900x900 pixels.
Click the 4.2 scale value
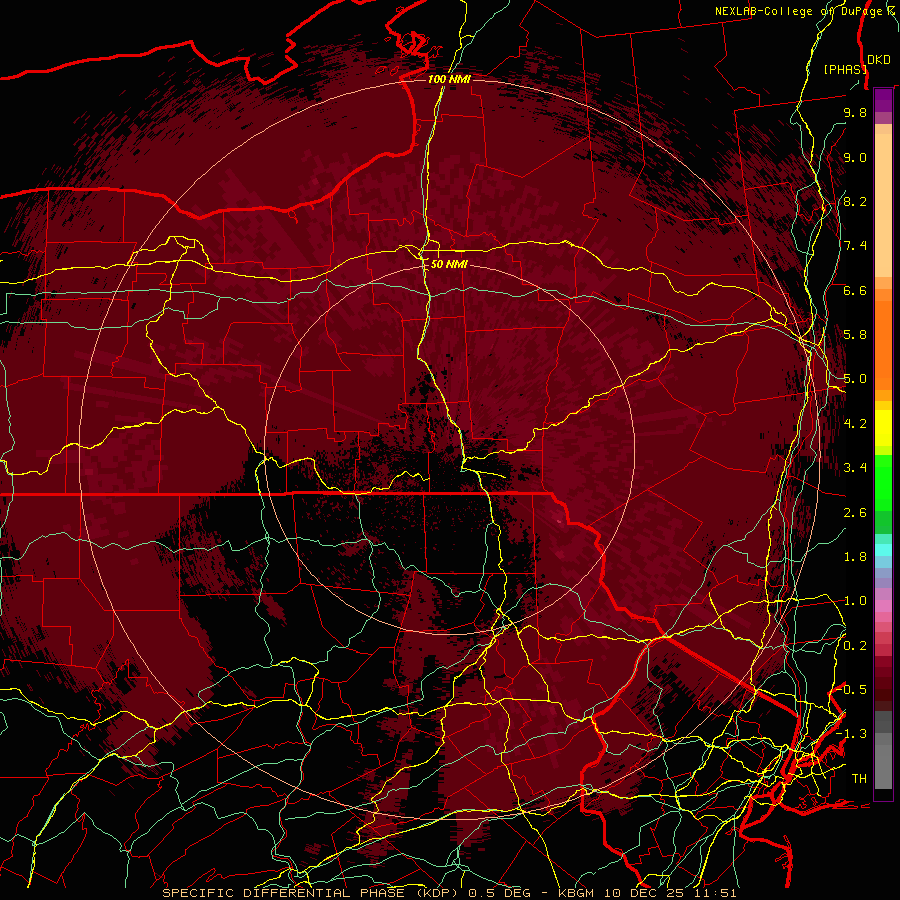tap(855, 424)
